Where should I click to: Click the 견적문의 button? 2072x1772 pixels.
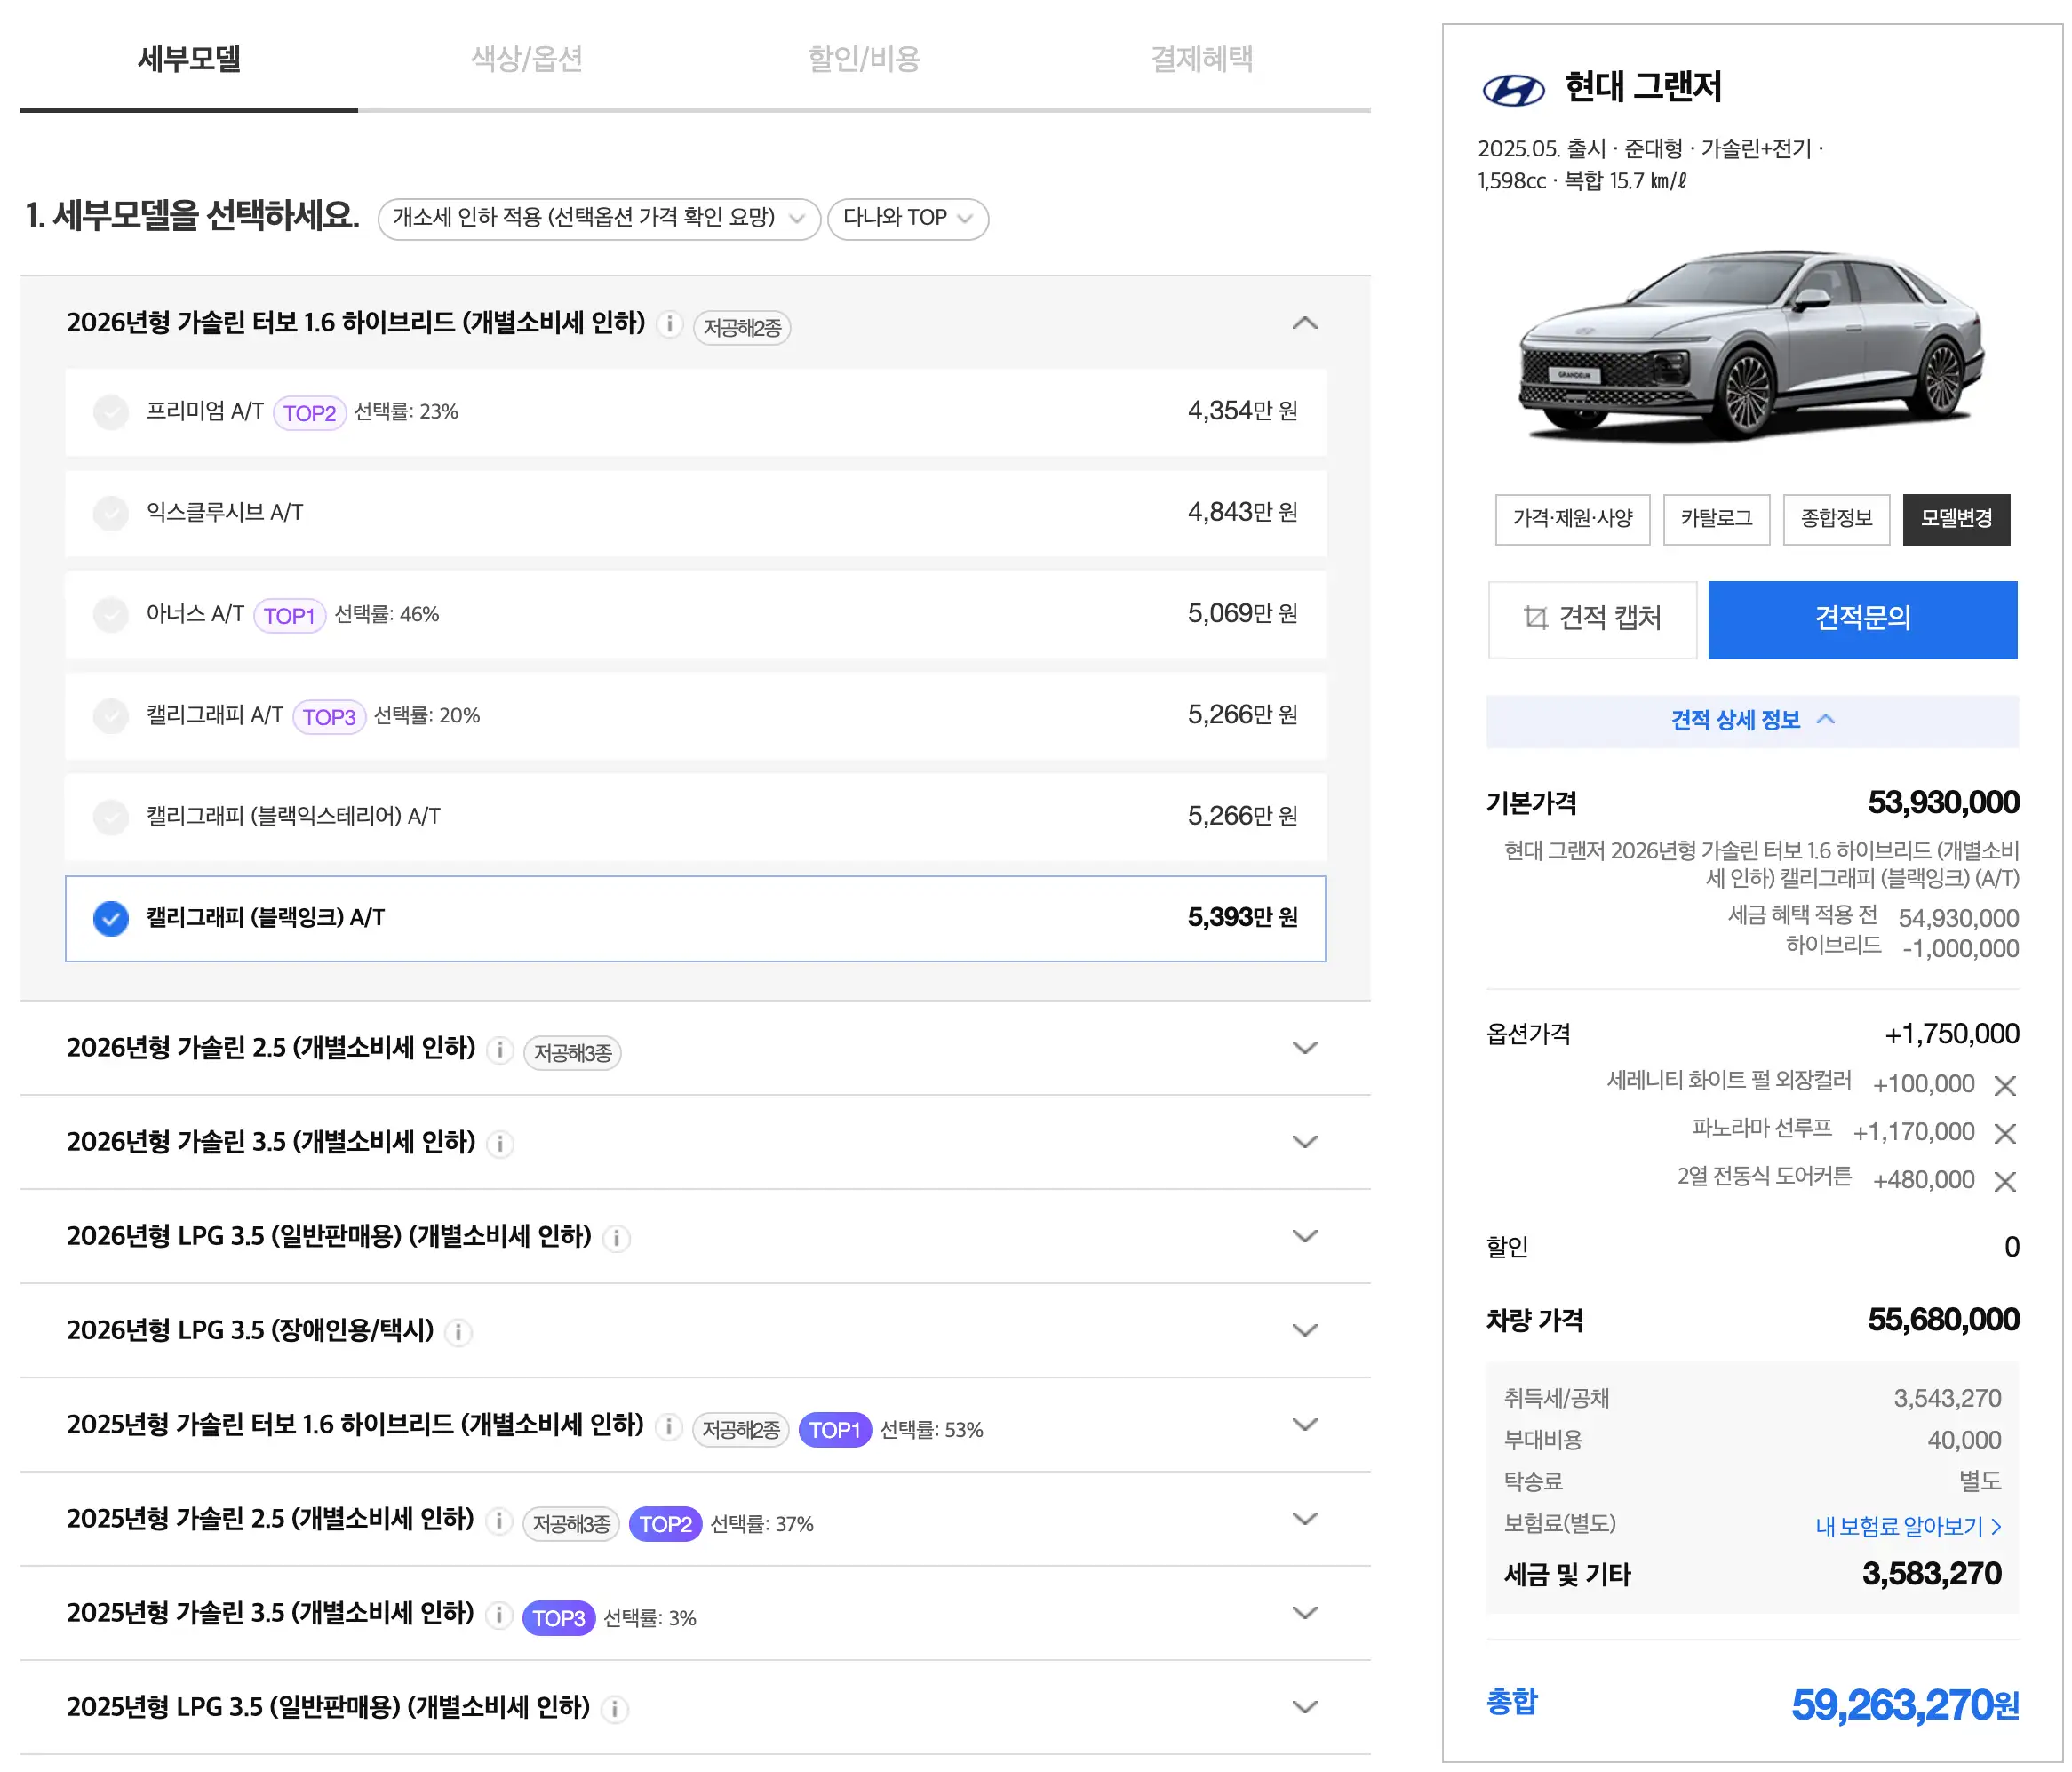tap(1862, 619)
